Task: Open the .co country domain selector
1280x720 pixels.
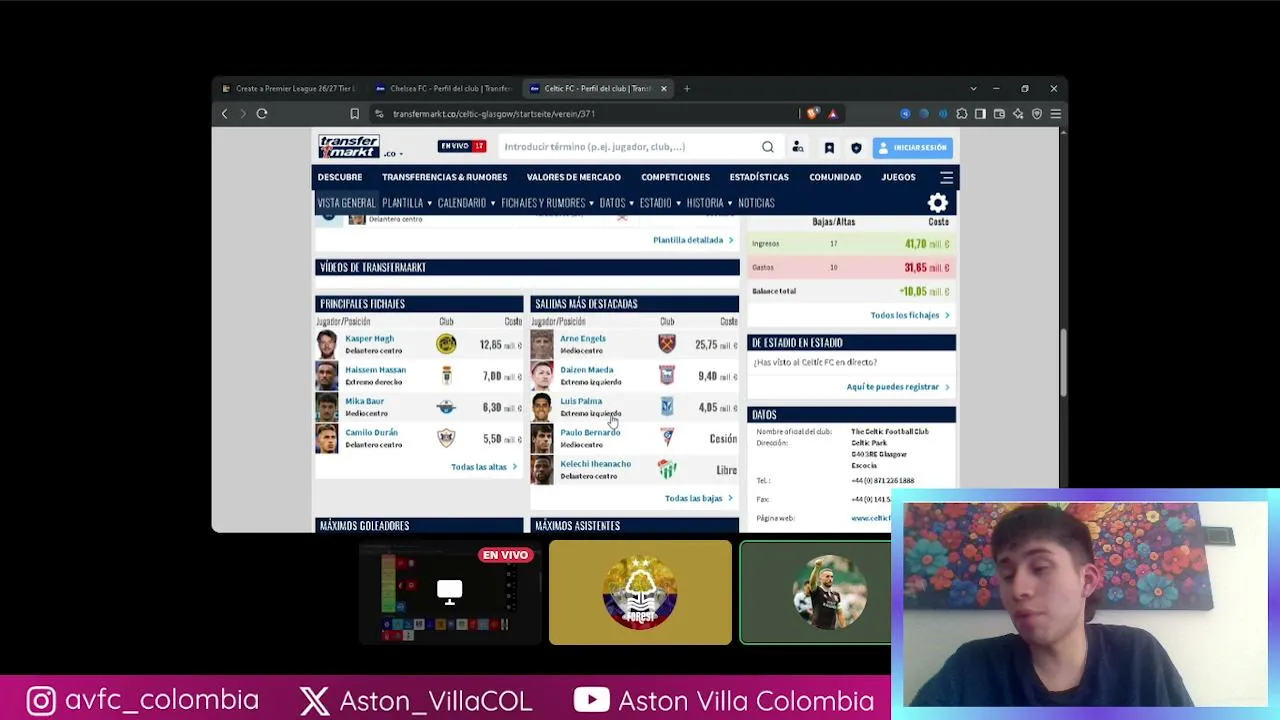Action: tap(392, 154)
